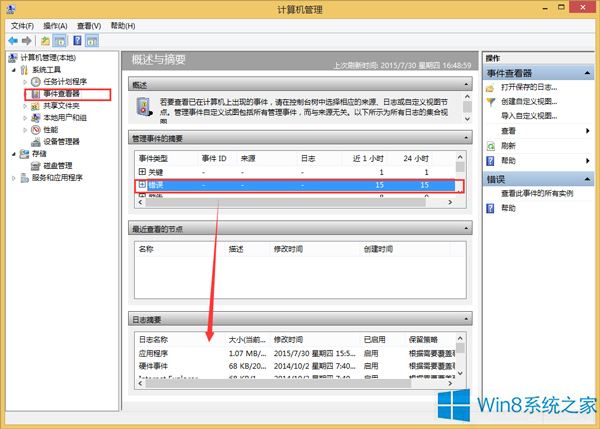Image resolution: width=600 pixels, height=429 pixels.
Task: Open the 操作(A) menu
Action: (55, 26)
